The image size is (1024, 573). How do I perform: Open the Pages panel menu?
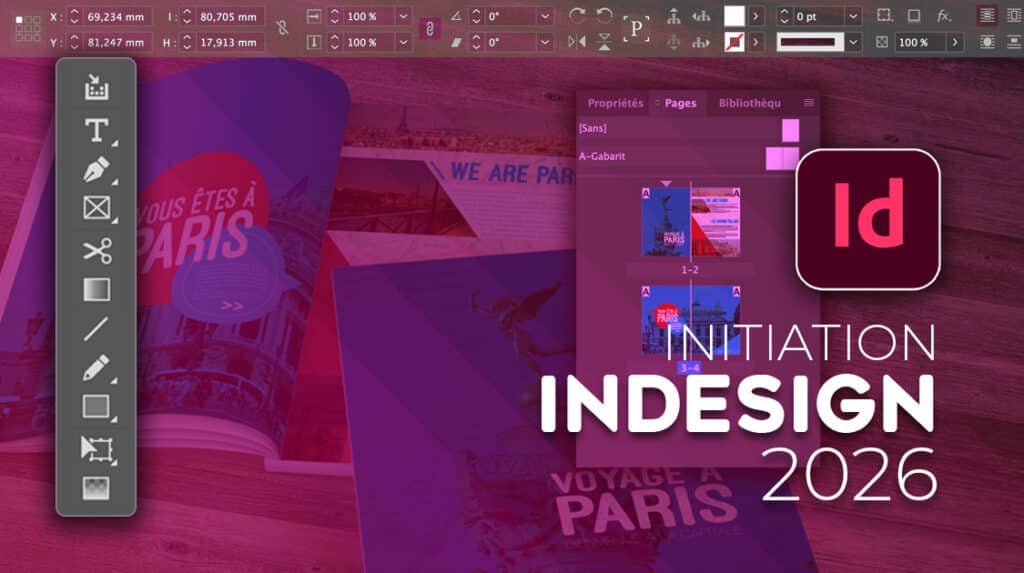tap(808, 103)
